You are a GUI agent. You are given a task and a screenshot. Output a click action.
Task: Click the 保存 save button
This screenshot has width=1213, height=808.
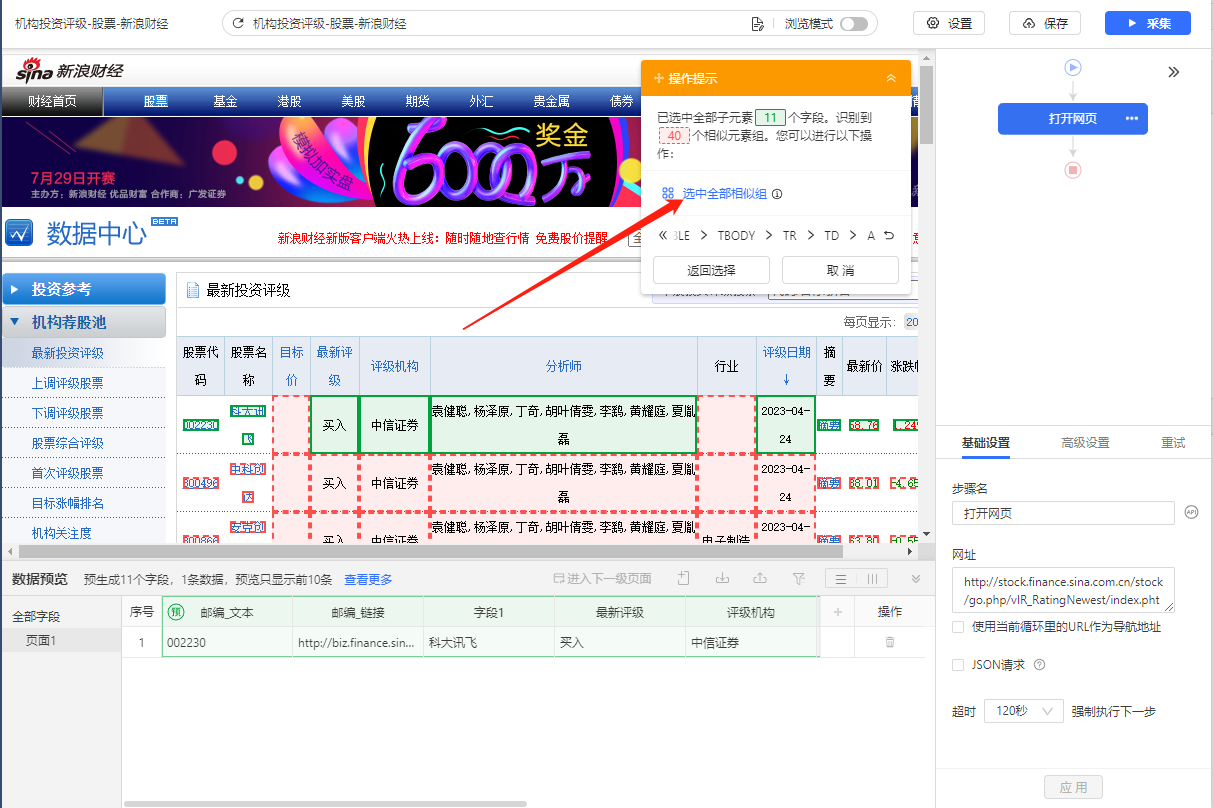pos(1045,23)
